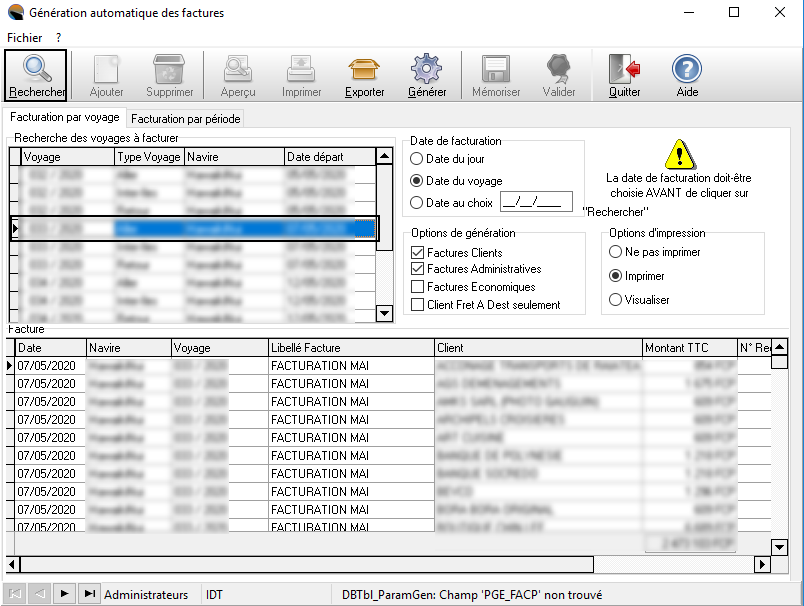Open the Fichier menu
This screenshot has width=804, height=606.
point(24,37)
